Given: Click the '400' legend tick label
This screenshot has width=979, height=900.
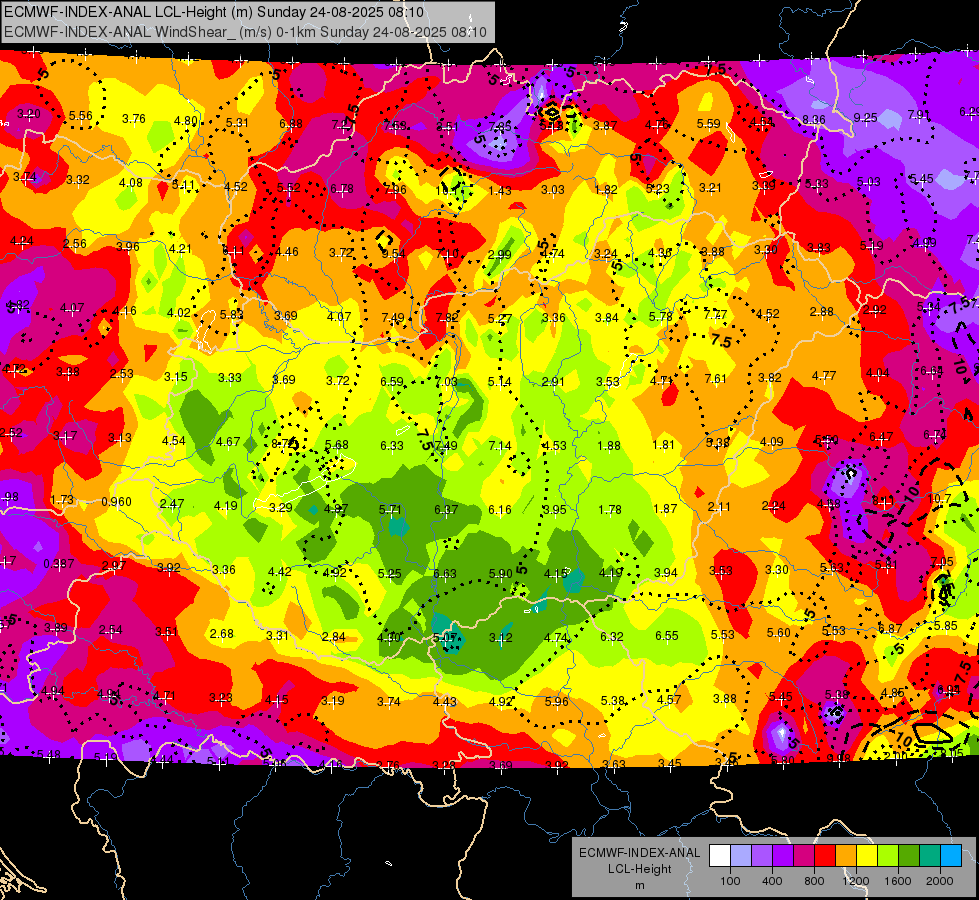Looking at the screenshot, I should [772, 881].
